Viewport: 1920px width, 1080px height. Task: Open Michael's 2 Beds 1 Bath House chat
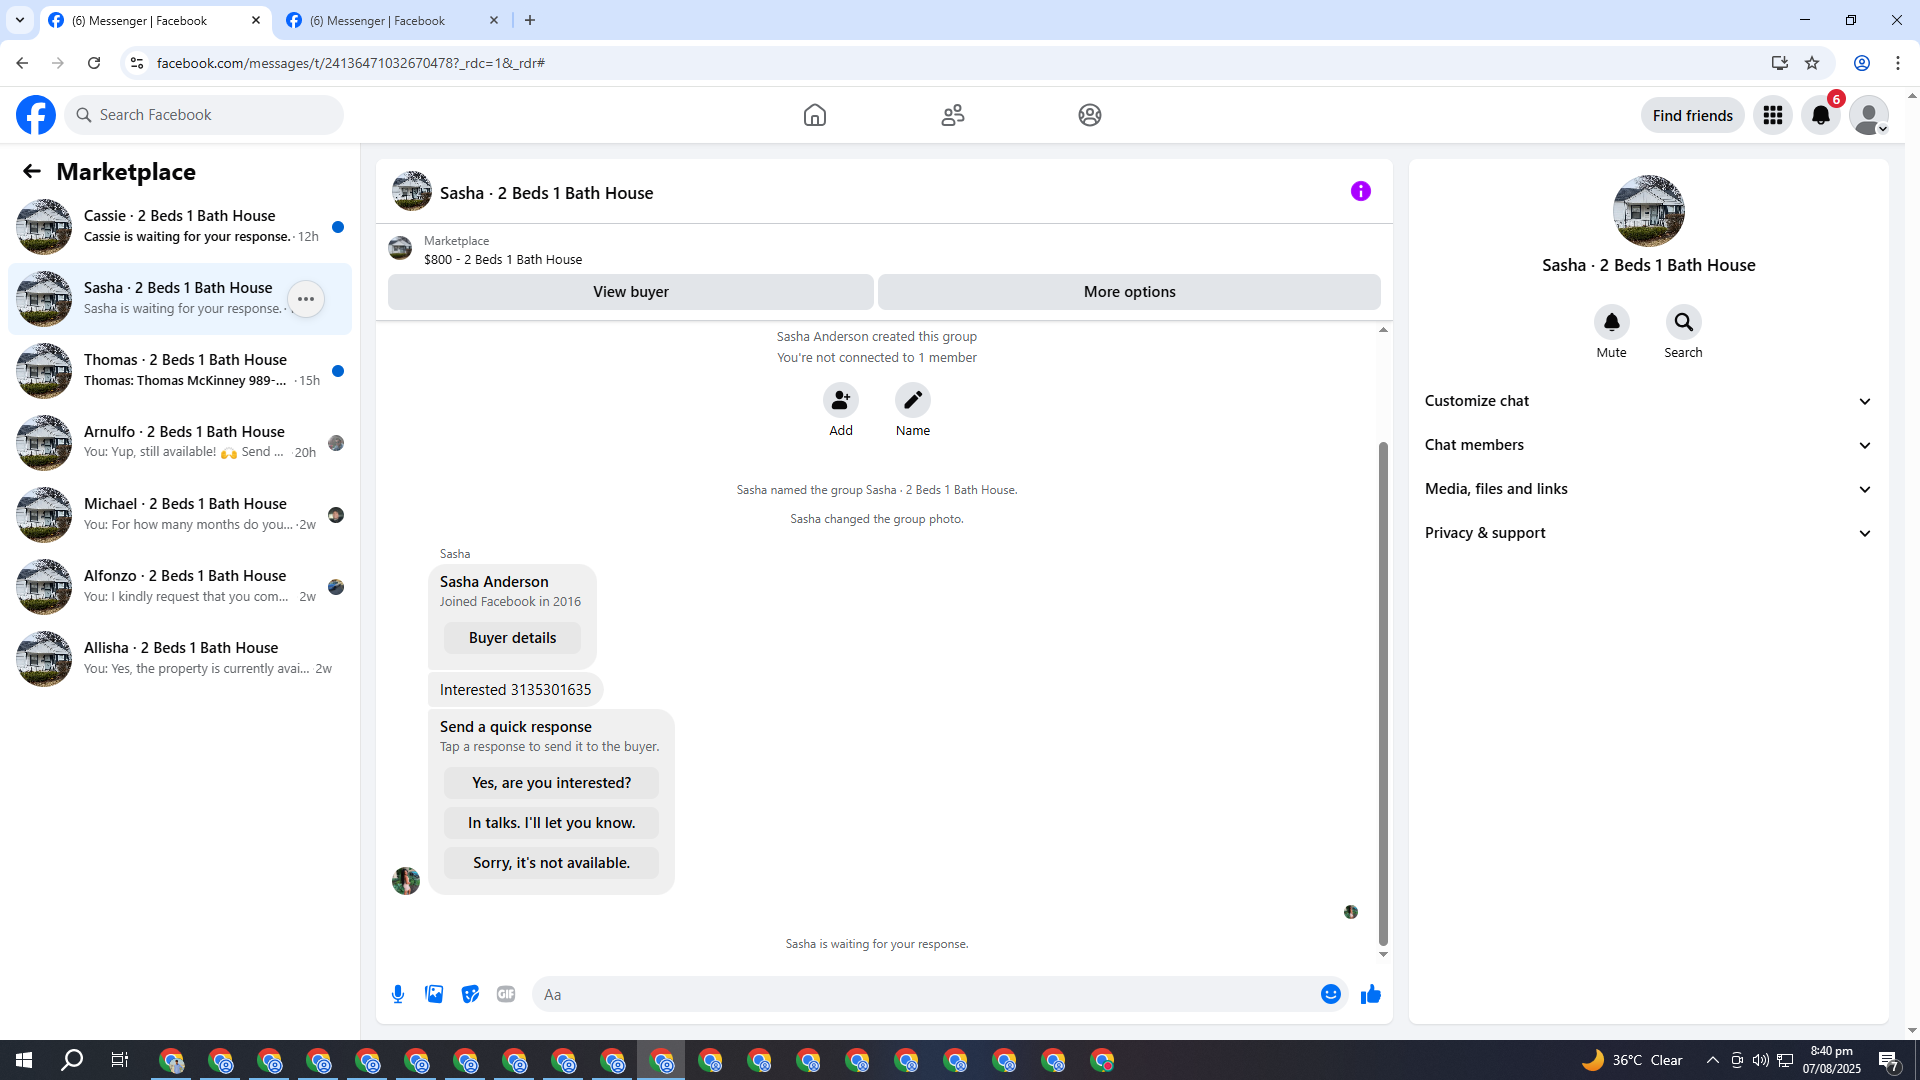point(180,515)
